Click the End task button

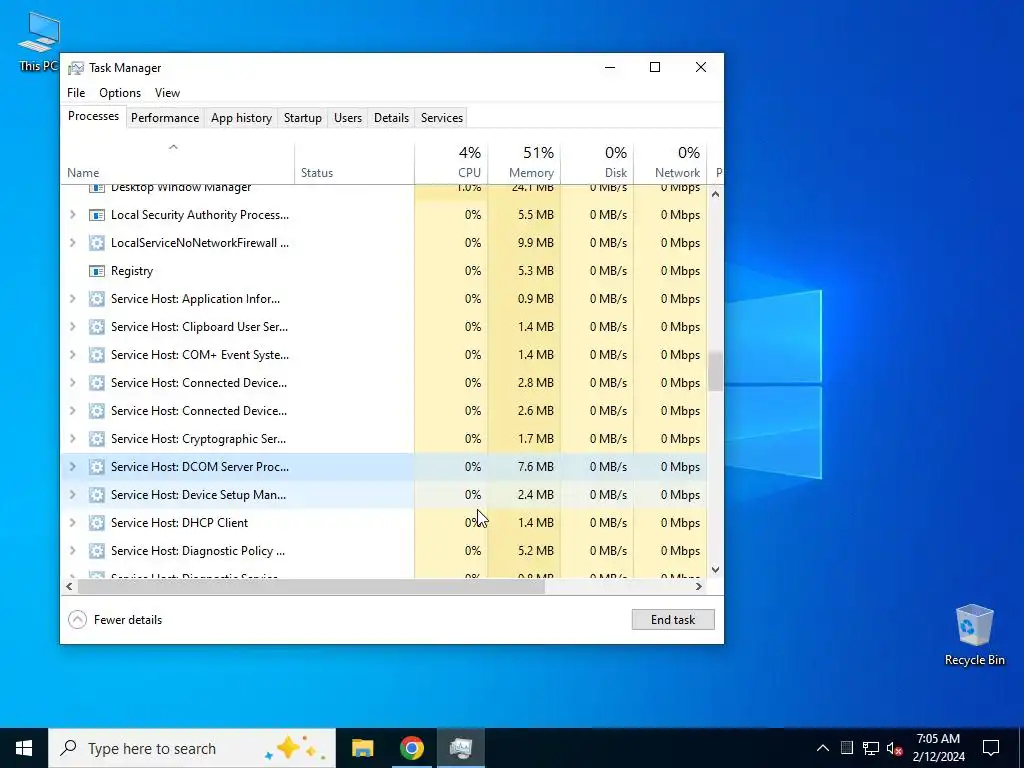click(673, 620)
